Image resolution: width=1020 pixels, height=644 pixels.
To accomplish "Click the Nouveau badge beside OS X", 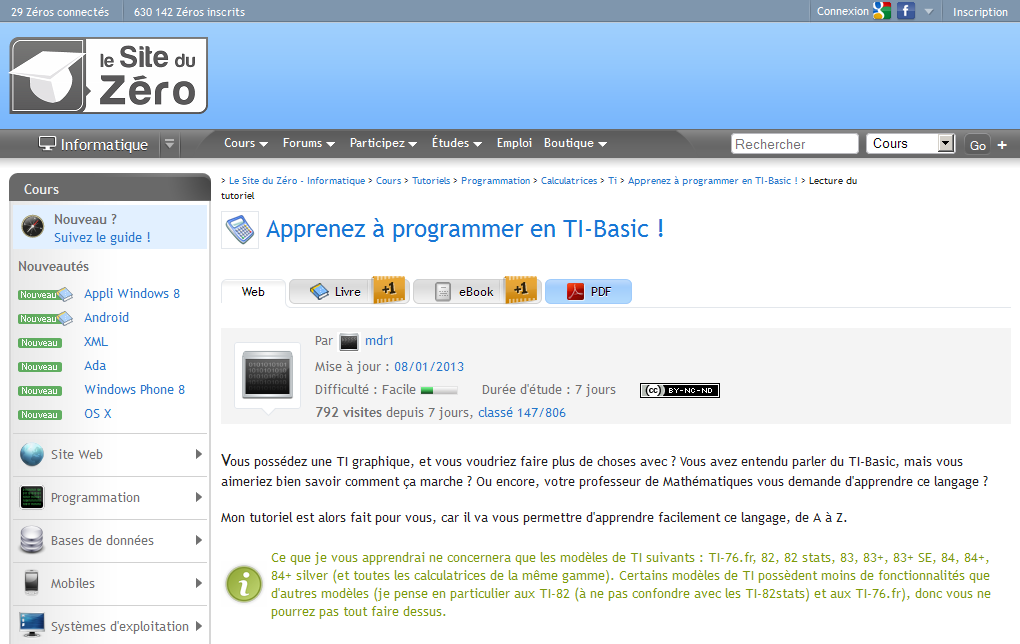I will [x=40, y=415].
